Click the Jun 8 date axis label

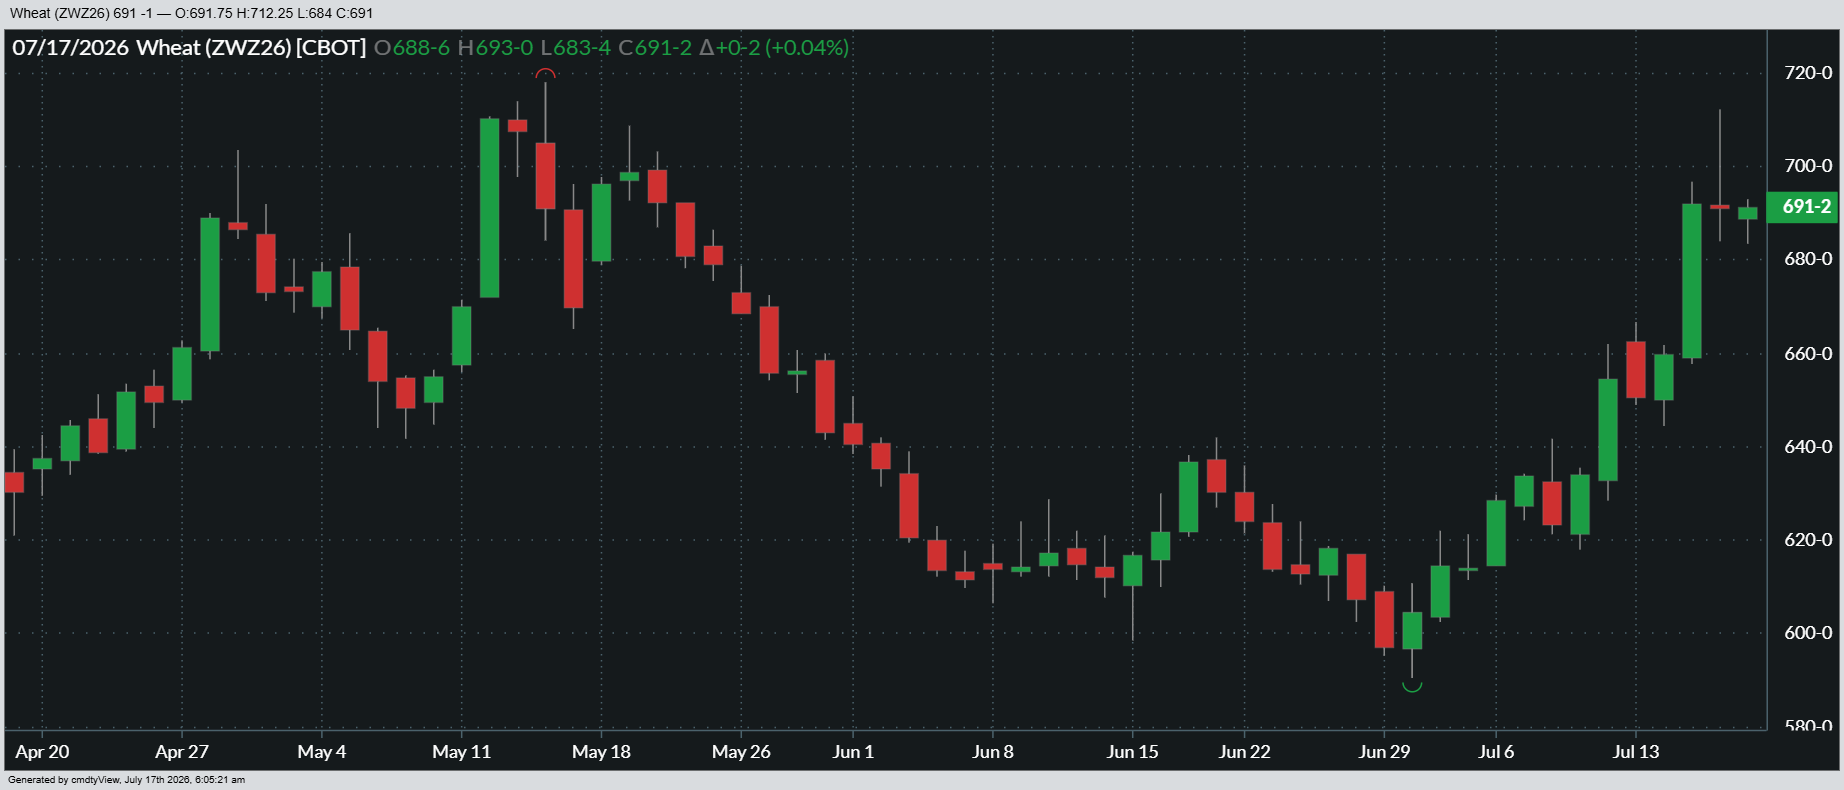pos(993,752)
